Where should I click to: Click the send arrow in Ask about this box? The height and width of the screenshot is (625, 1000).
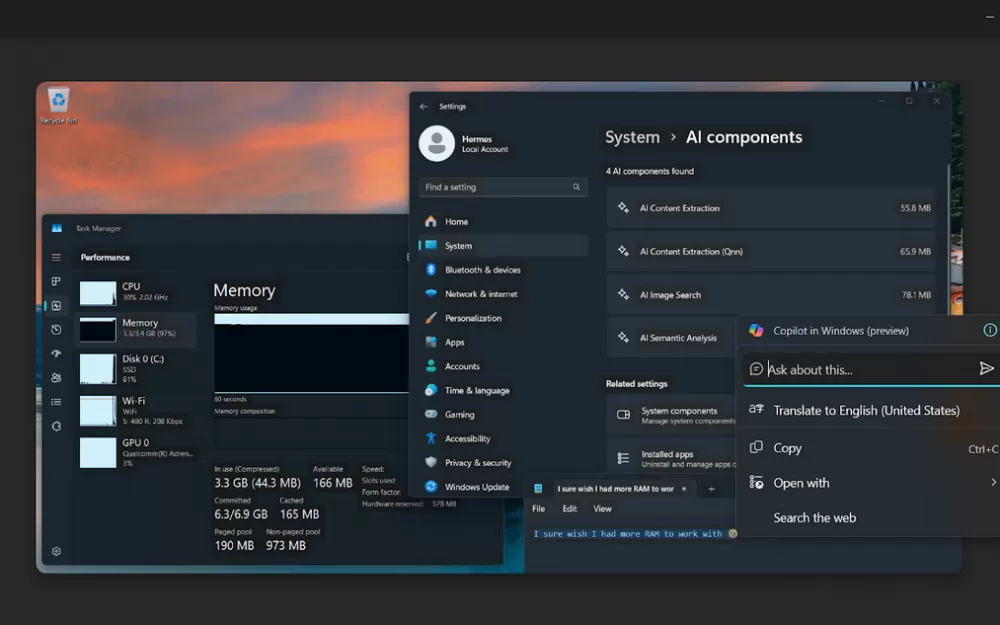[x=986, y=369]
